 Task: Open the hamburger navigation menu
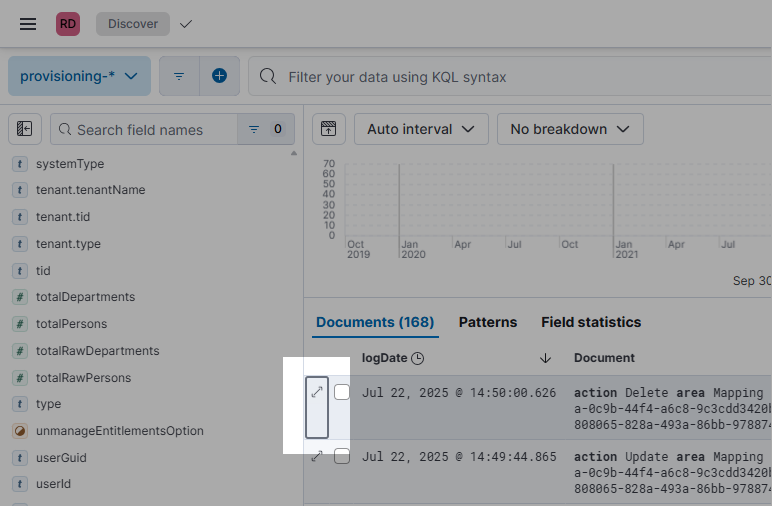coord(28,24)
